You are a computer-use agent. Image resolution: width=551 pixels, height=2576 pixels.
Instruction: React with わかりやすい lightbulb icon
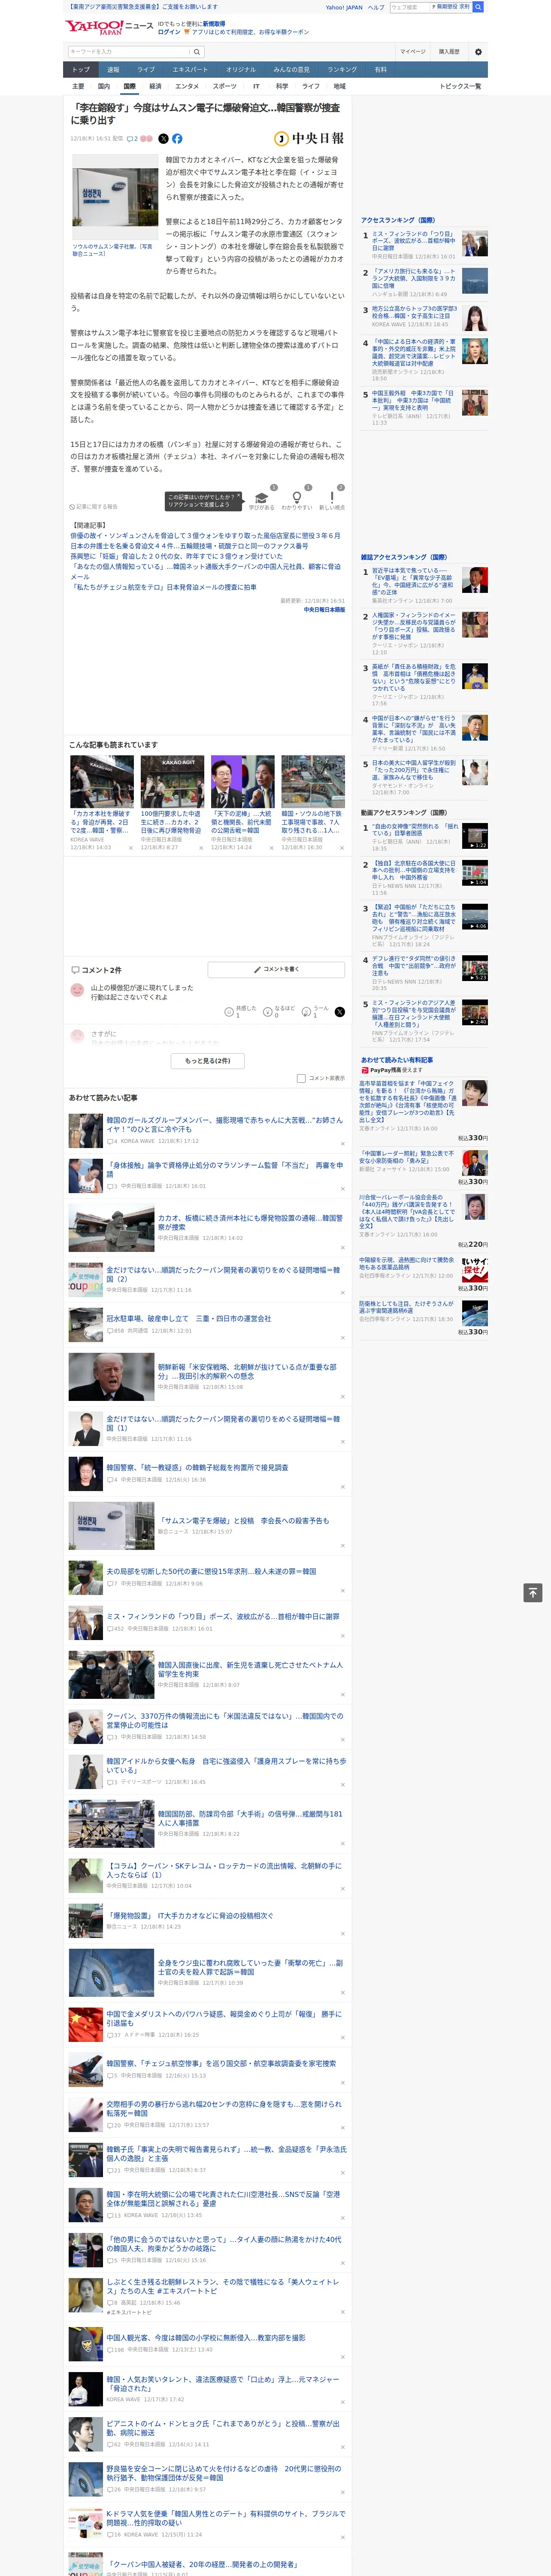(x=296, y=498)
